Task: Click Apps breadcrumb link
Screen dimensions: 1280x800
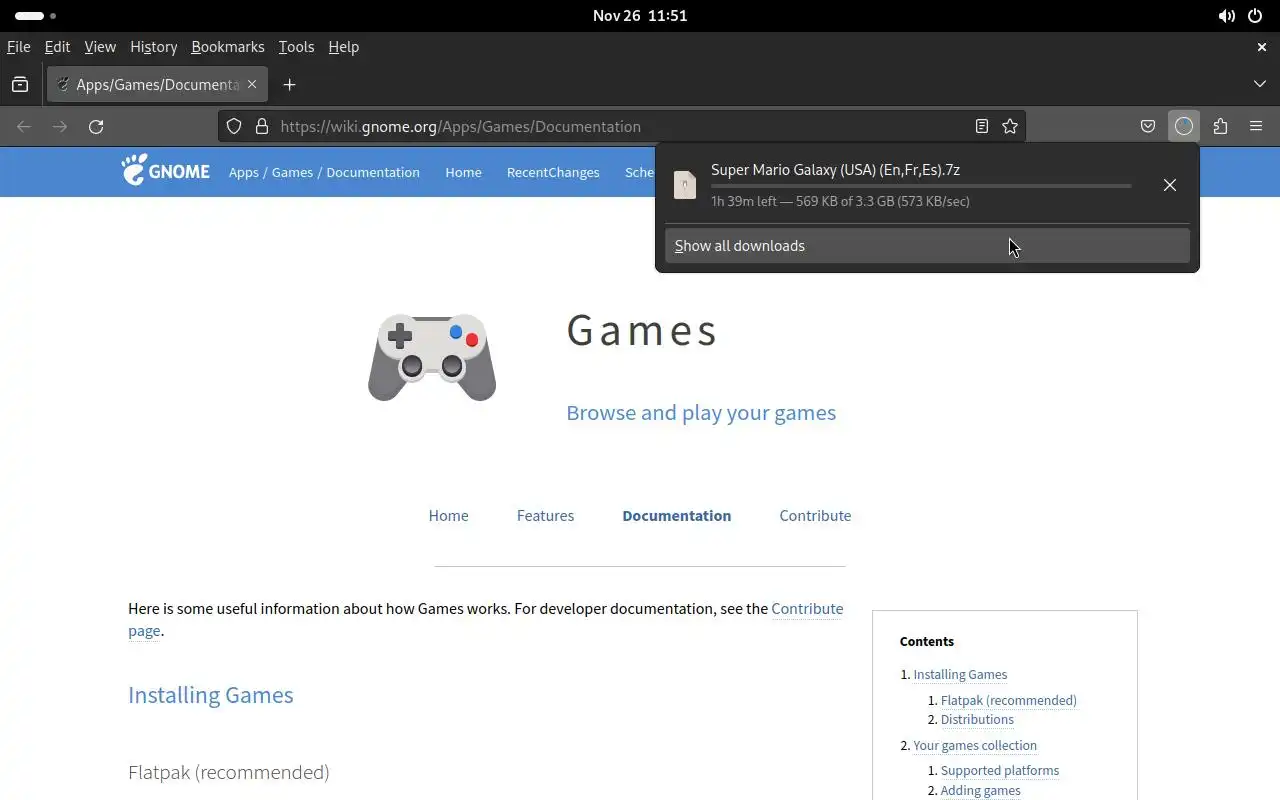Action: (x=243, y=173)
